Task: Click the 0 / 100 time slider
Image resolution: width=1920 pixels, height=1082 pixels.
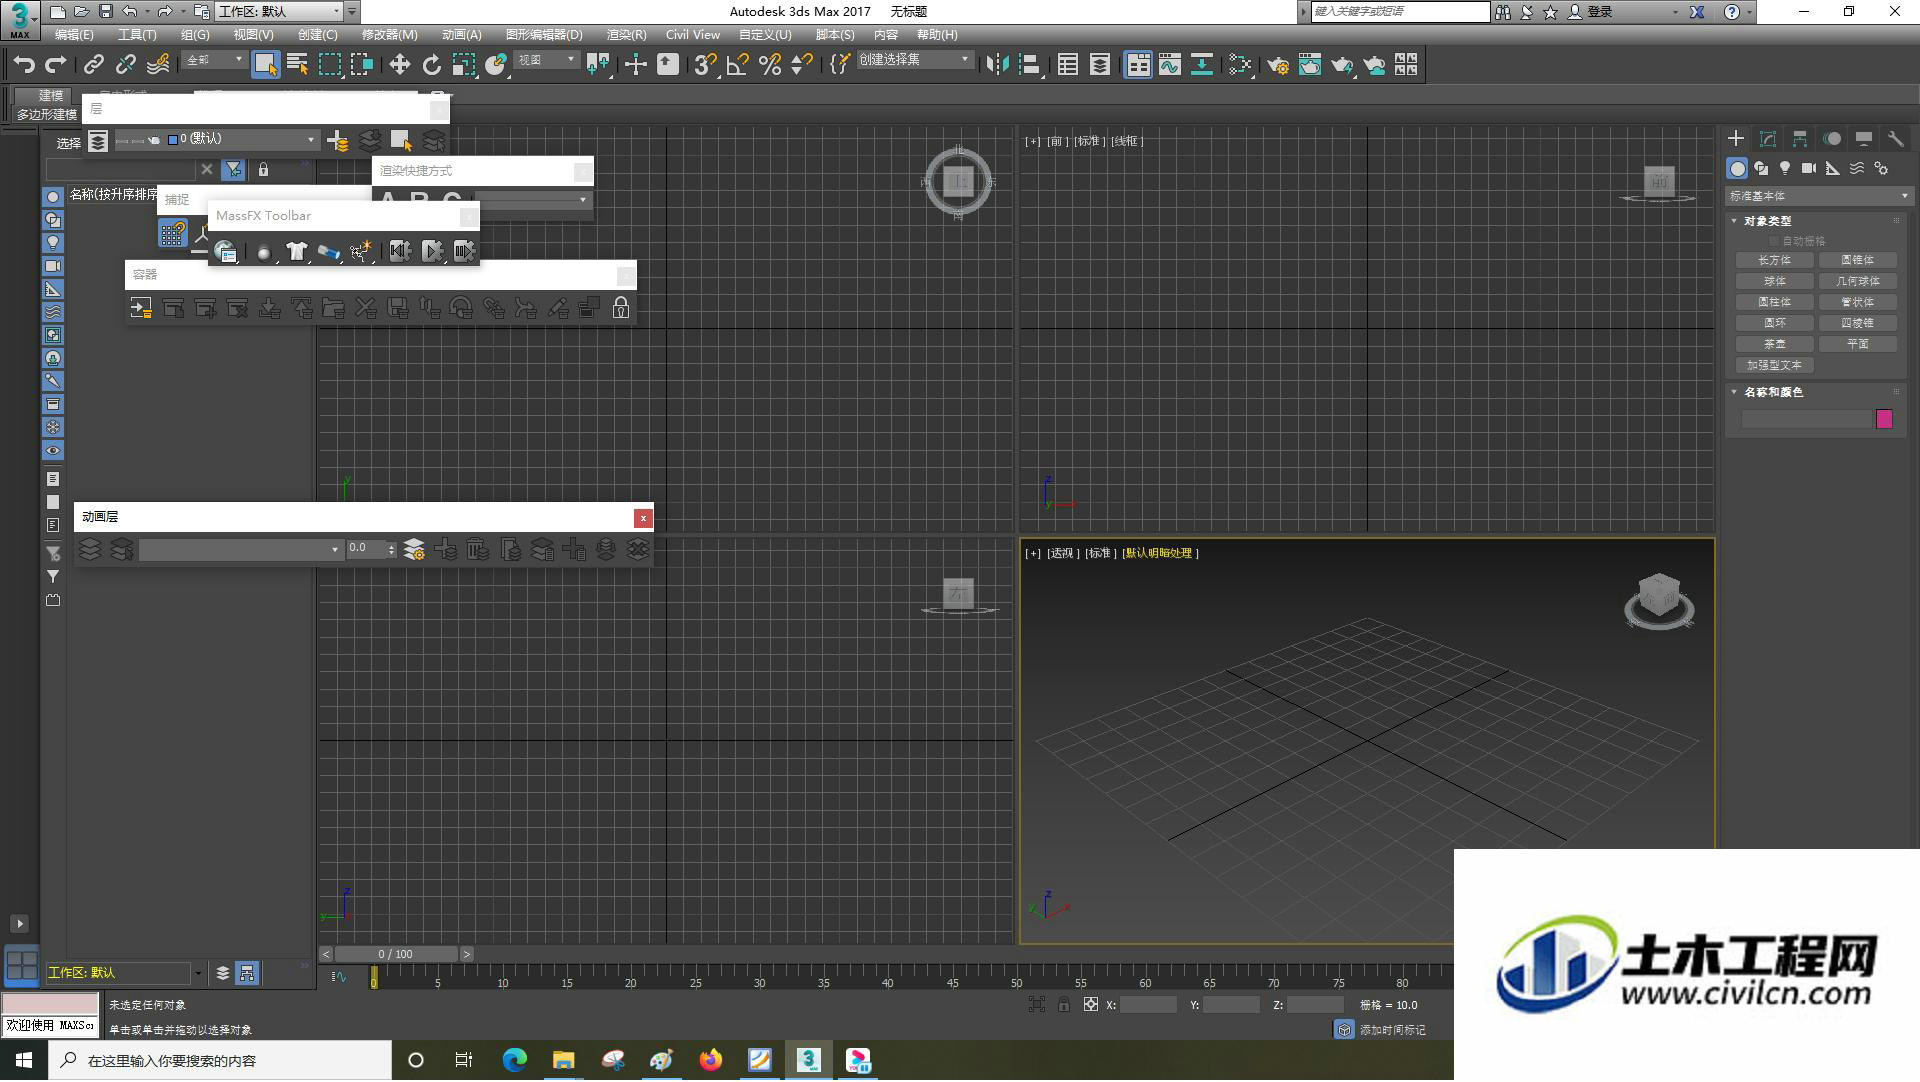Action: [x=396, y=955]
